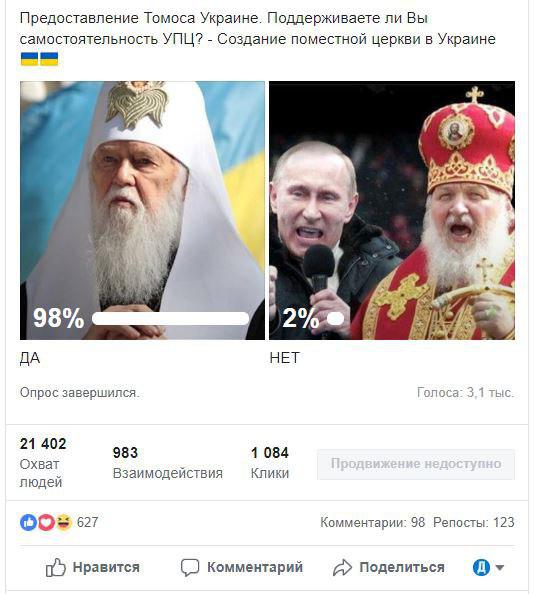Click the 98% result progress bar
The image size is (535, 594).
click(171, 319)
